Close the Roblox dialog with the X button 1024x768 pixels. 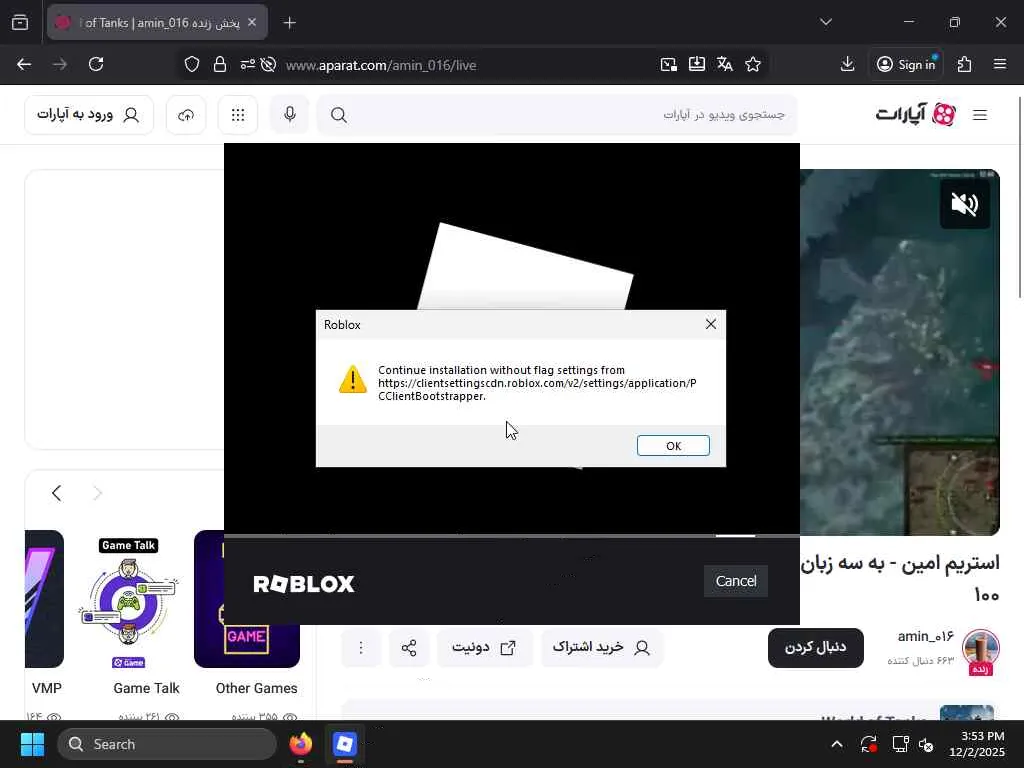click(711, 325)
